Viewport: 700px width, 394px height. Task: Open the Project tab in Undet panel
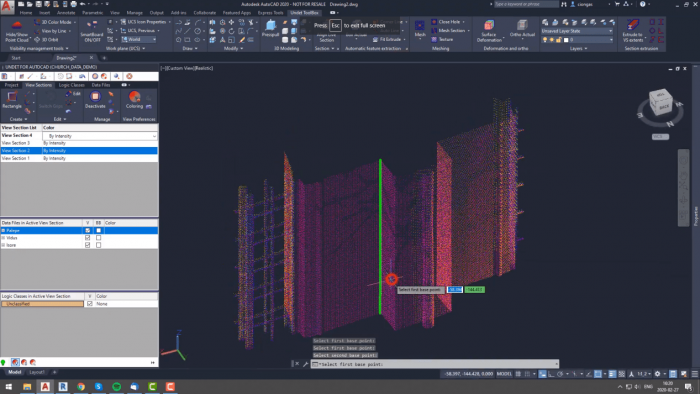11,85
